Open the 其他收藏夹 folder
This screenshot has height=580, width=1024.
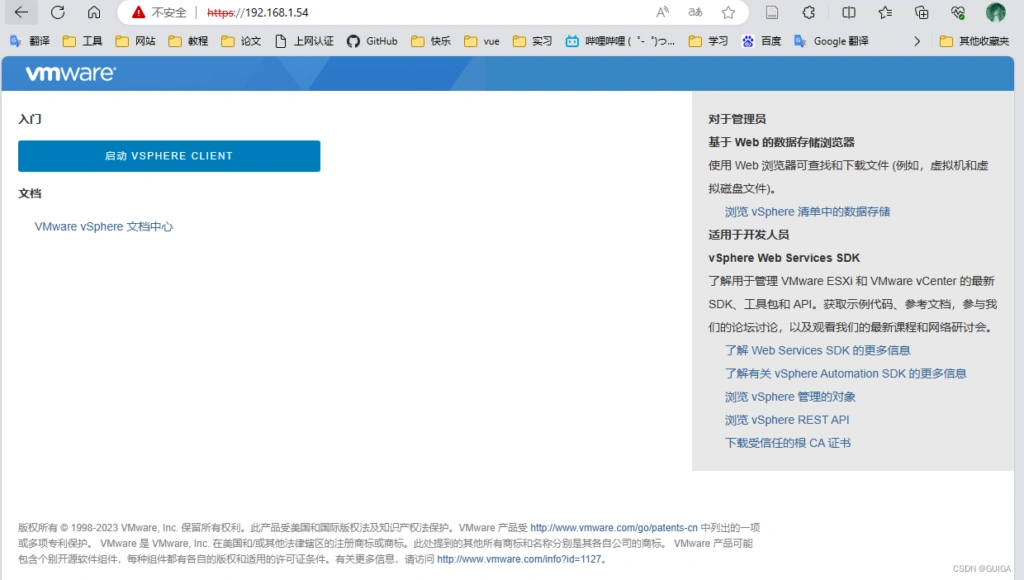click(974, 41)
